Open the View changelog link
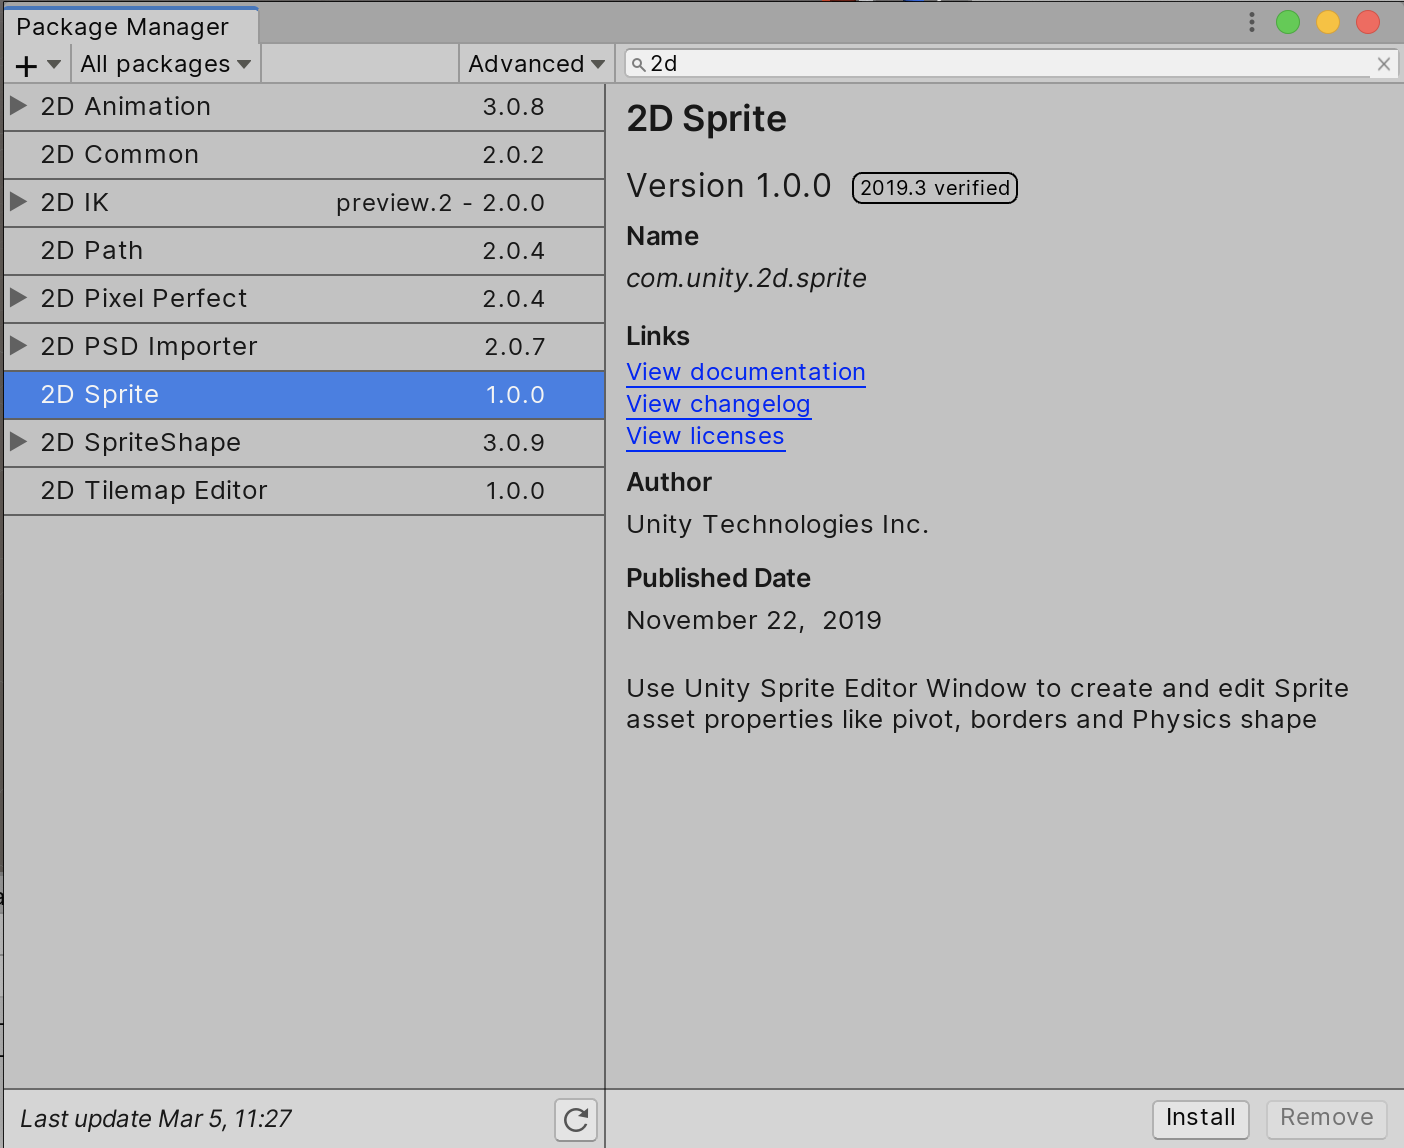Image resolution: width=1404 pixels, height=1148 pixels. [x=718, y=404]
